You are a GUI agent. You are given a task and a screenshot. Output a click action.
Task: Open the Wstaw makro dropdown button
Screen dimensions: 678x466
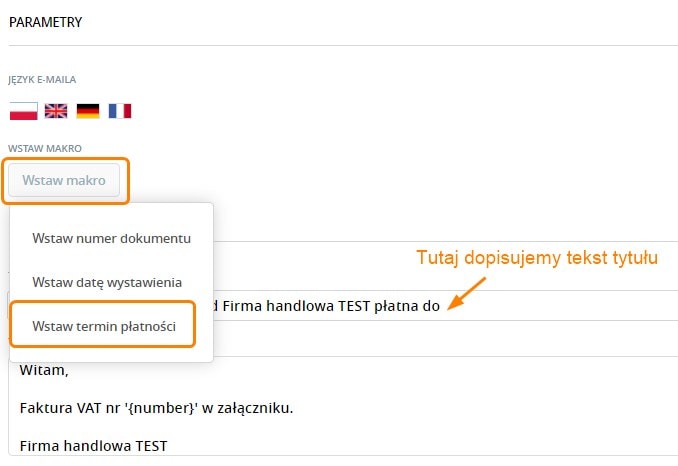[64, 181]
